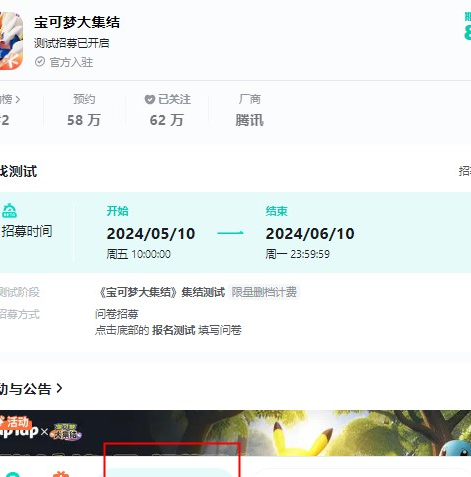The image size is (471, 477).
Task: Click the 限量删档计费 tag
Action: 264,292
